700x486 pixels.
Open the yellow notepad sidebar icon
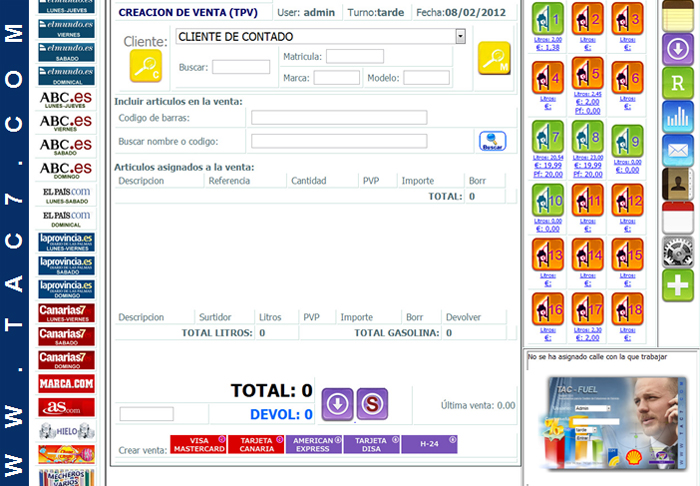click(678, 16)
